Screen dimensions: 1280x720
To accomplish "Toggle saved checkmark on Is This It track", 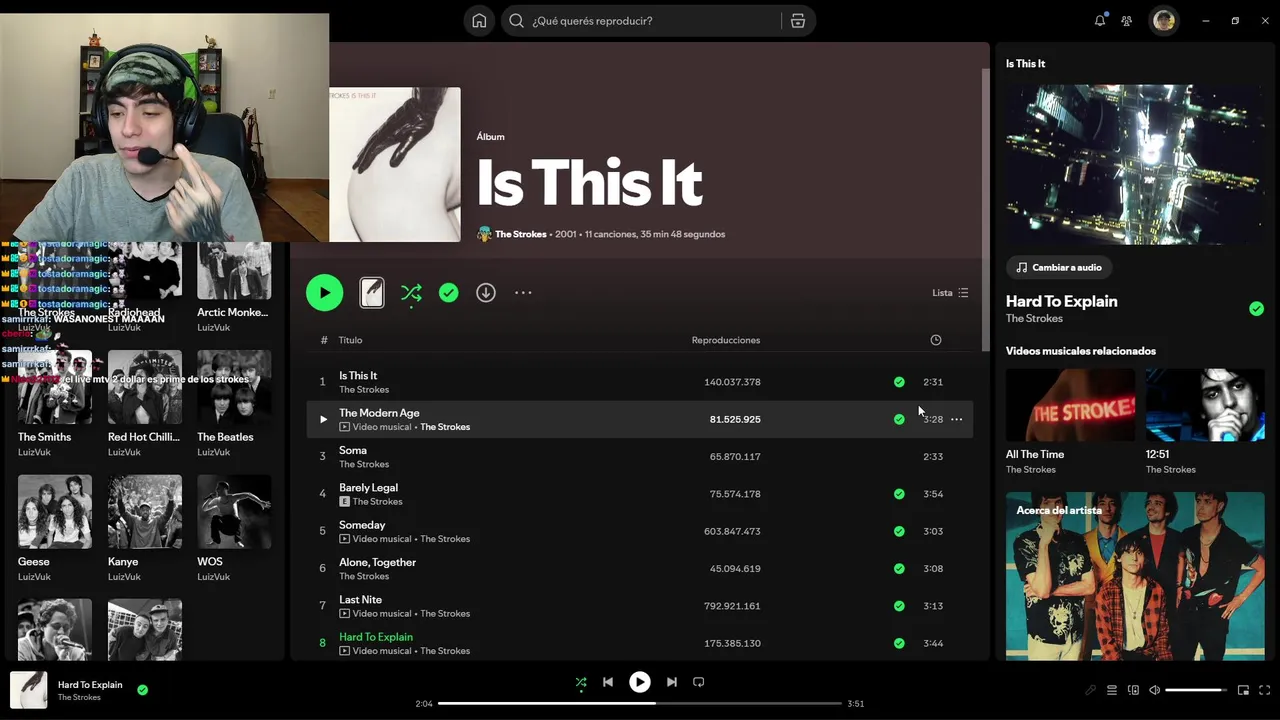I will point(899,382).
